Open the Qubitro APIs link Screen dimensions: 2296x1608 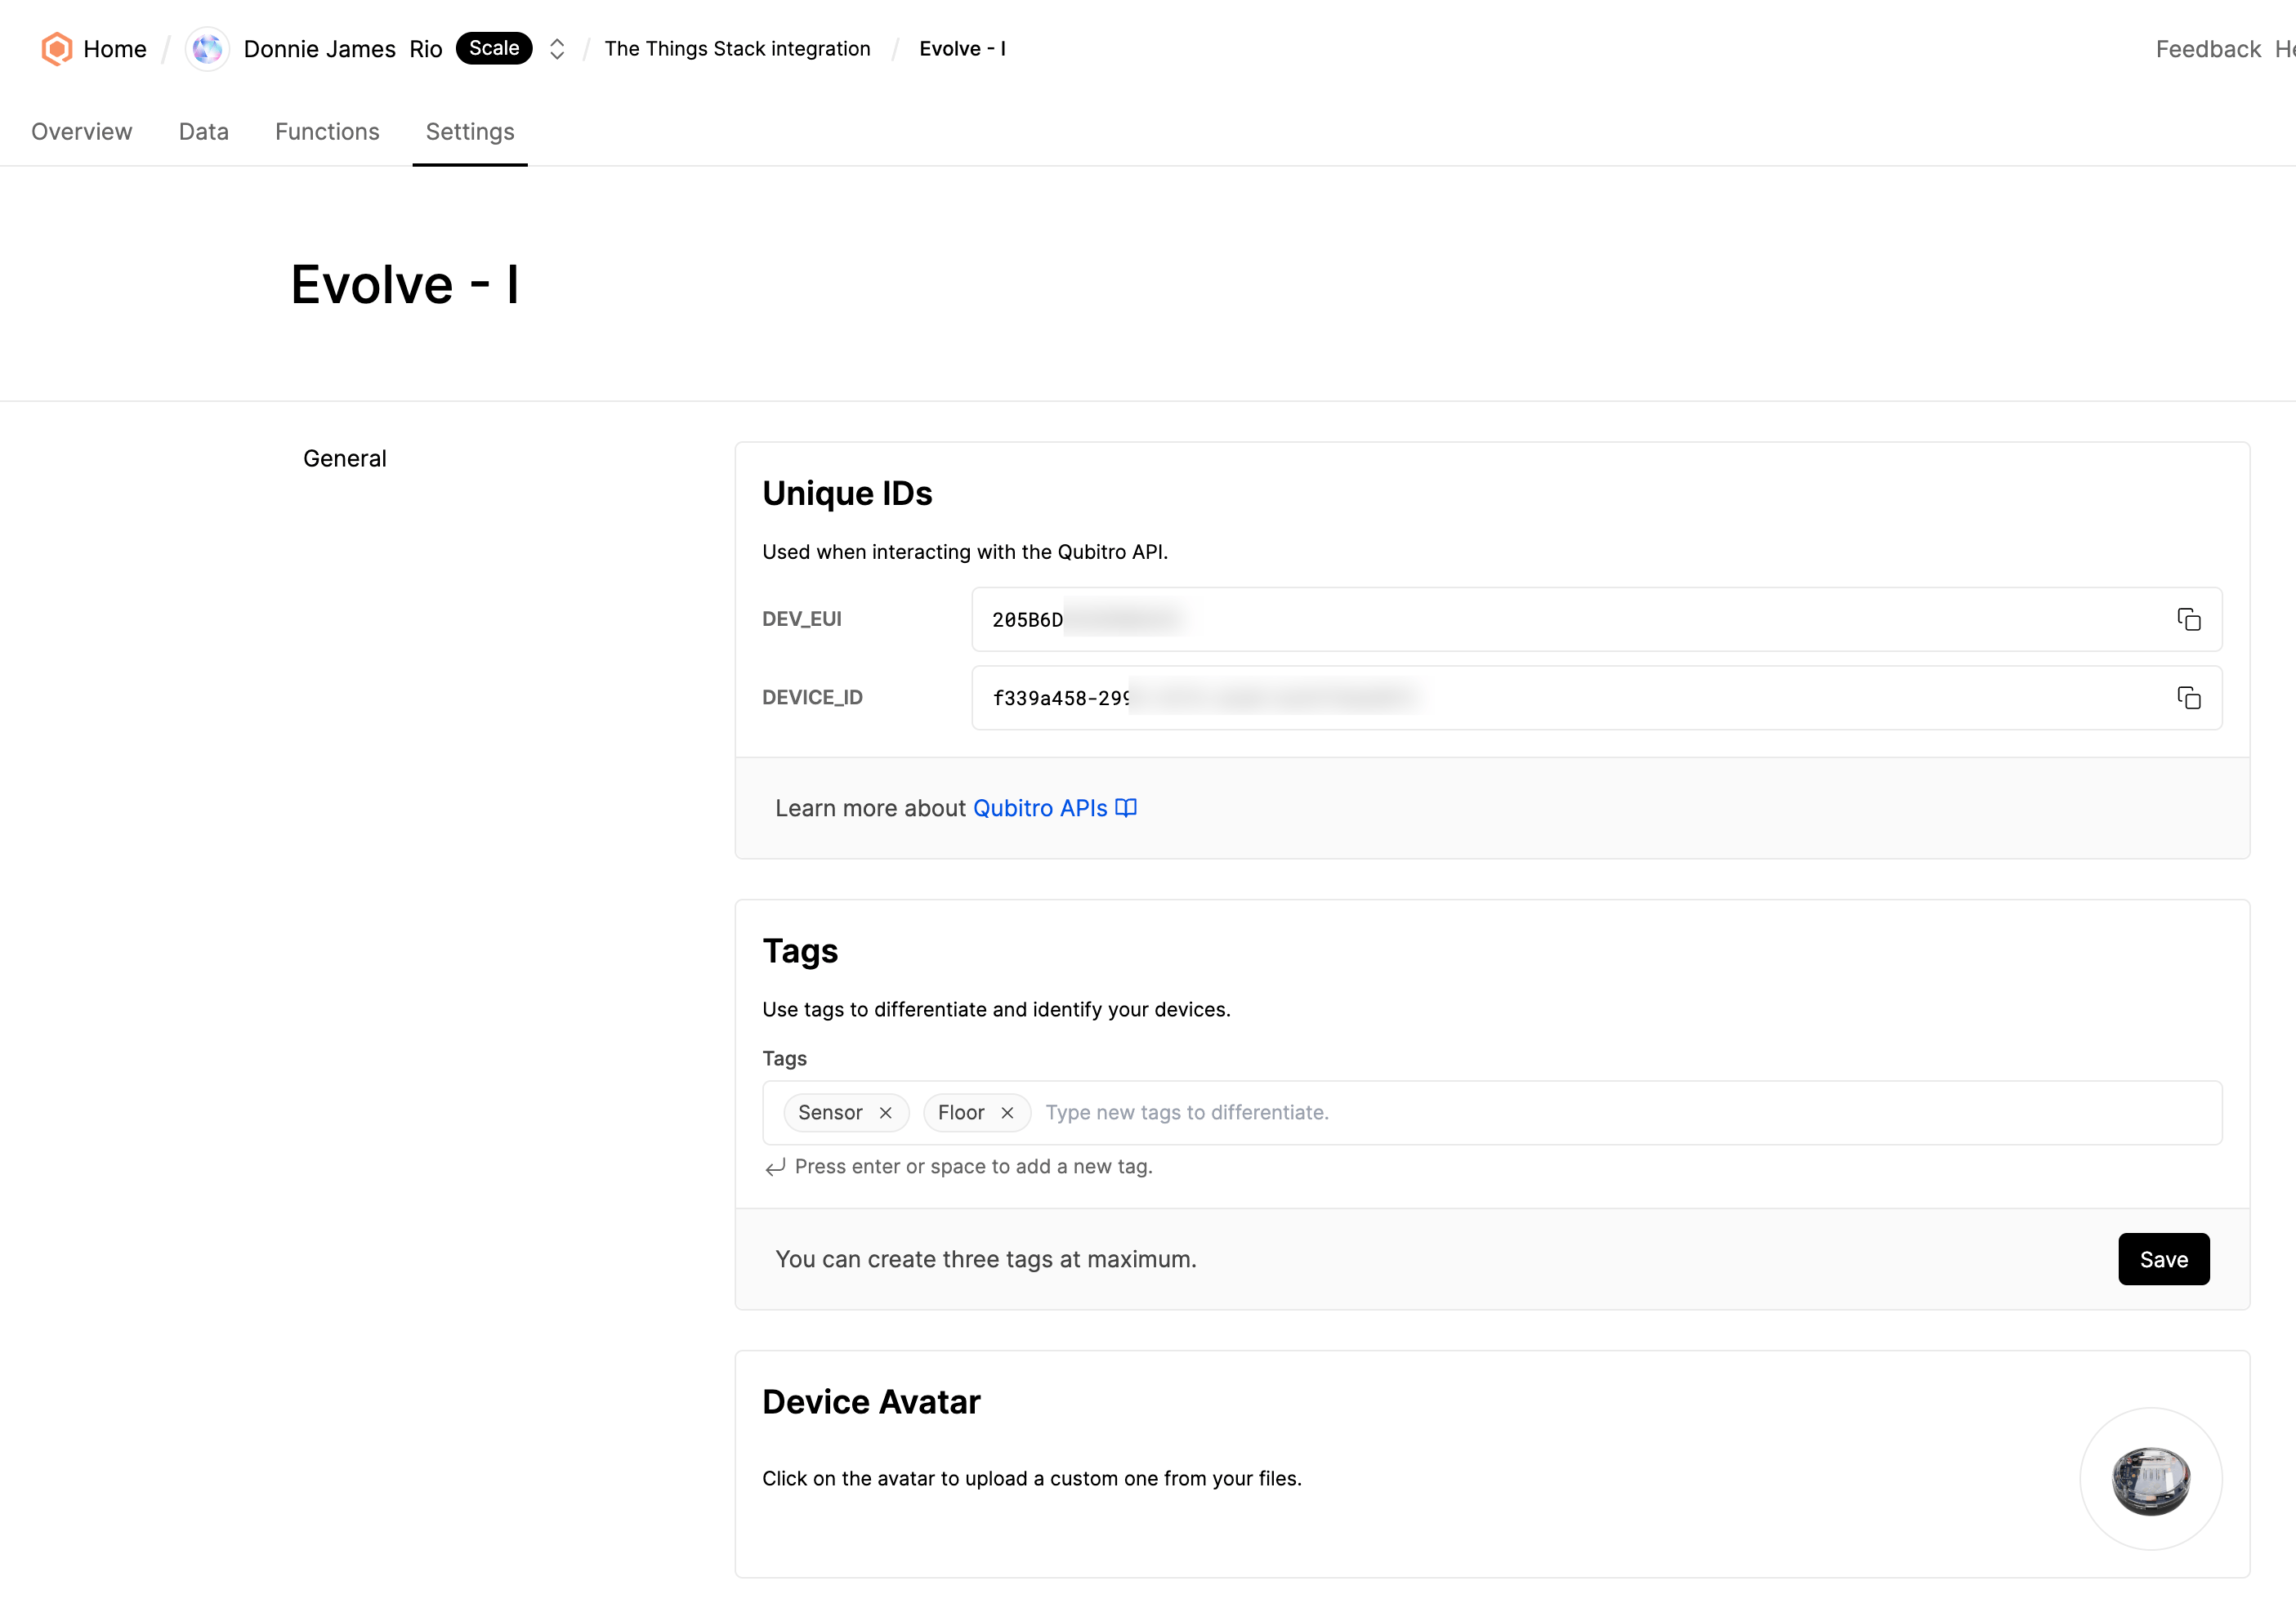click(1040, 807)
